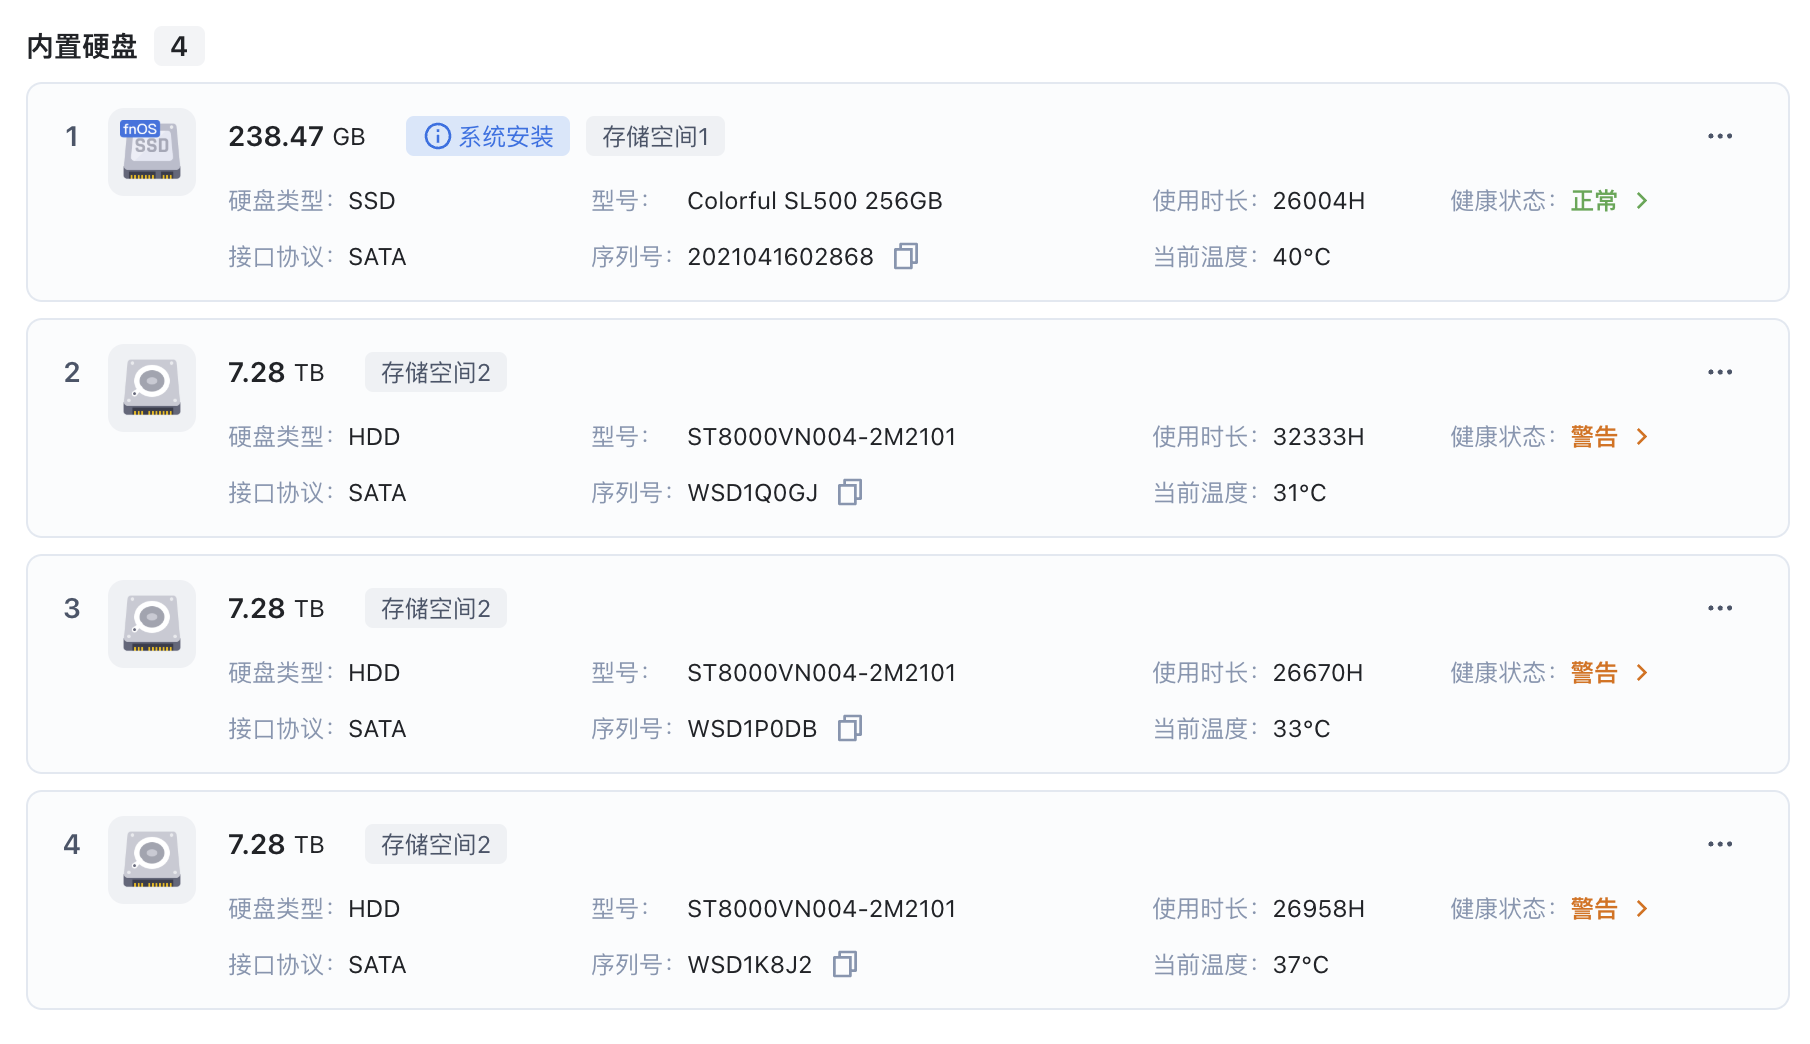Click 存储空间2 tag on disk 4
Screen dimensions: 1810x1044
click(436, 844)
